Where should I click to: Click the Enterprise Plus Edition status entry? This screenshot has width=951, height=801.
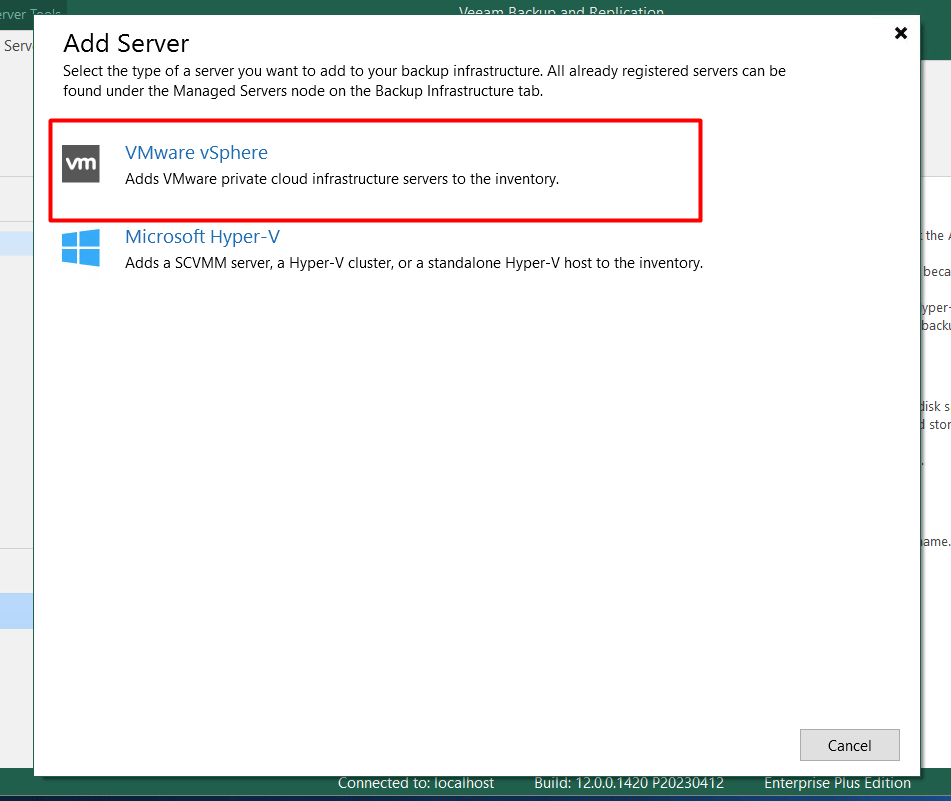[838, 783]
